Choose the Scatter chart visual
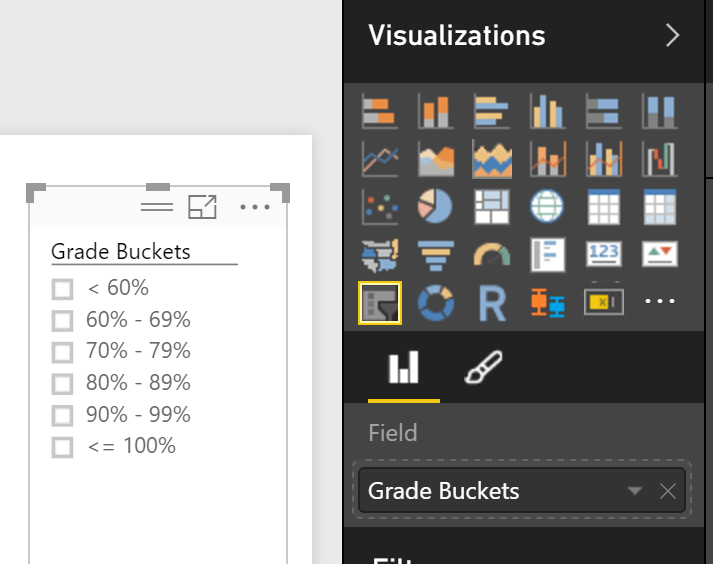 [380, 207]
